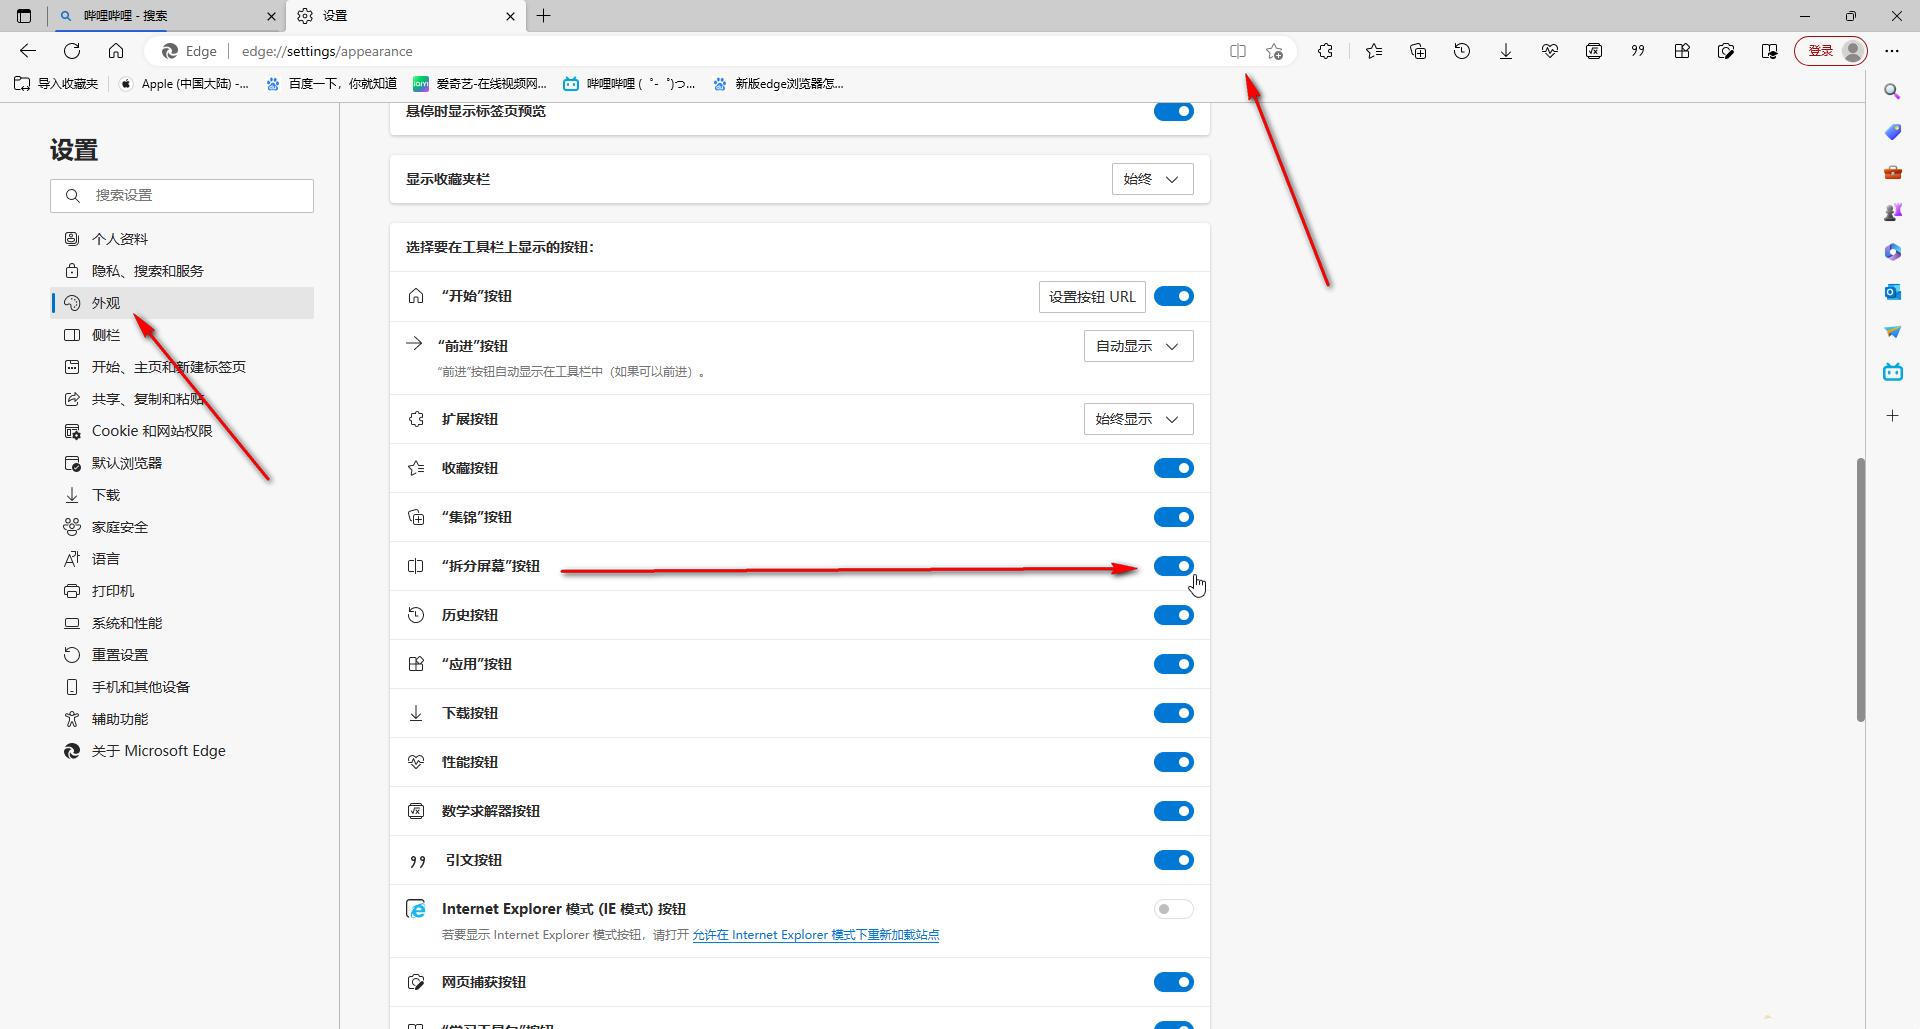1920x1029 pixels.
Task: Open browser Performance heart icon
Action: click(1550, 51)
